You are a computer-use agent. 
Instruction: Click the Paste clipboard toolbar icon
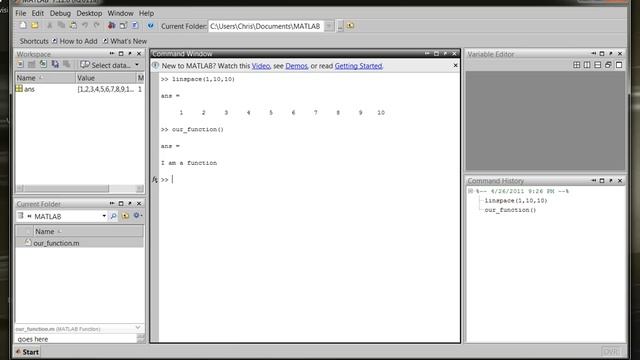pos(73,26)
